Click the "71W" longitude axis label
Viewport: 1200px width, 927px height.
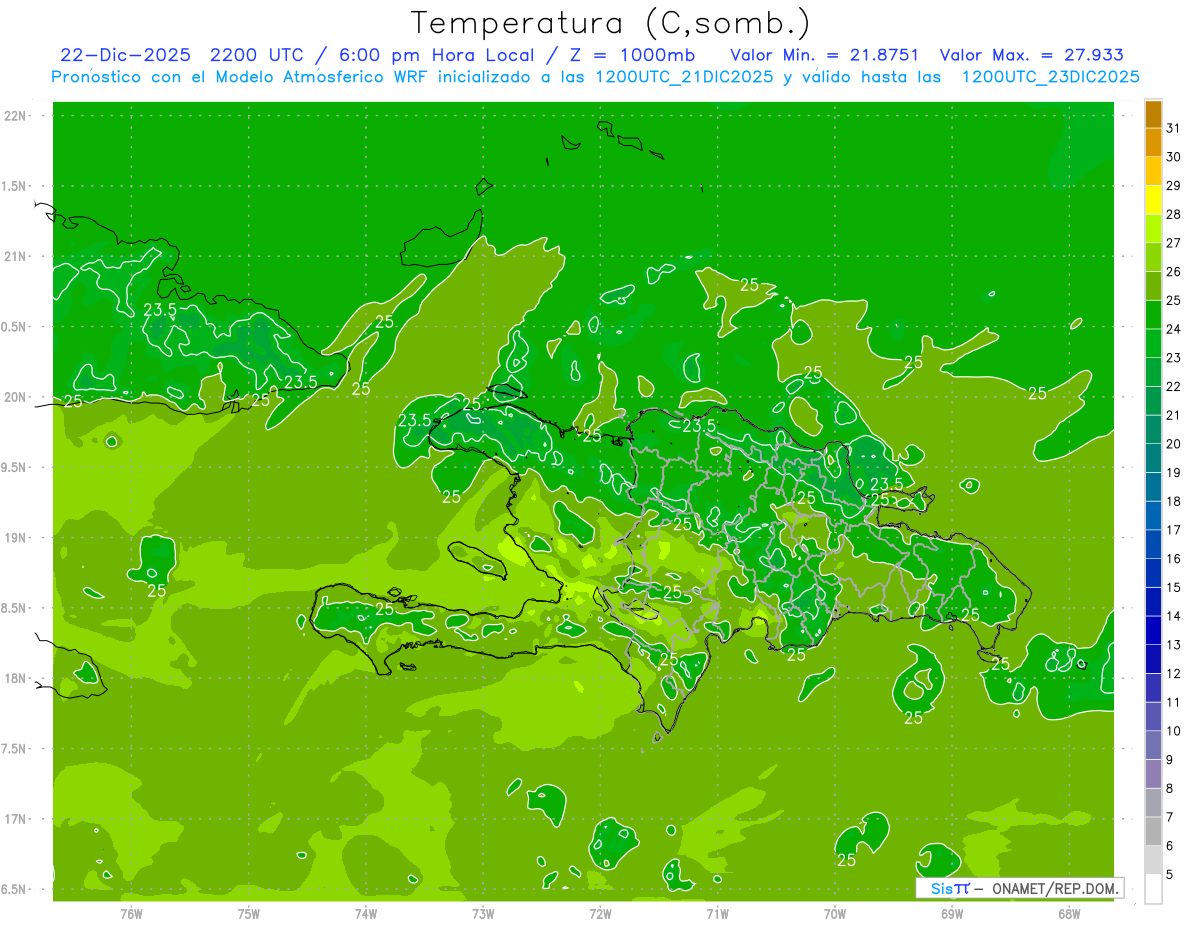pyautogui.click(x=717, y=914)
